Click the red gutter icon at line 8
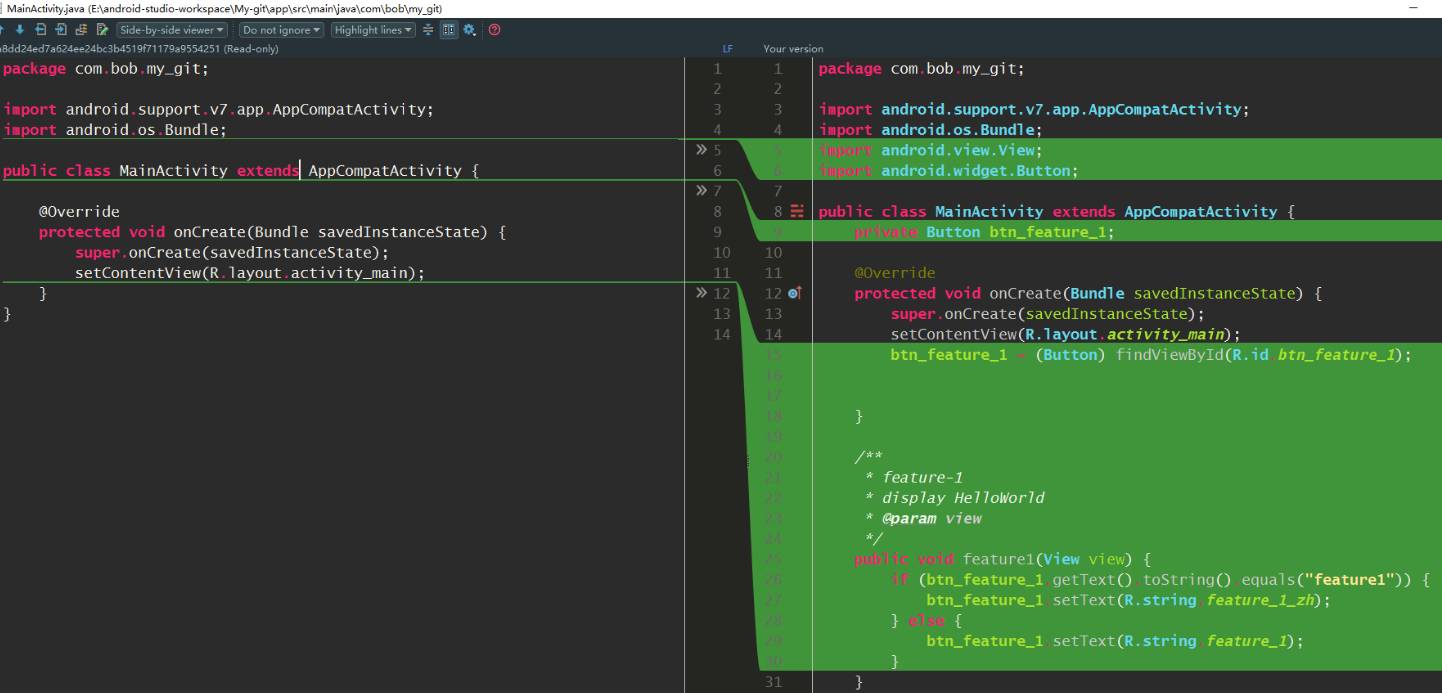This screenshot has width=1442, height=693. pos(797,211)
